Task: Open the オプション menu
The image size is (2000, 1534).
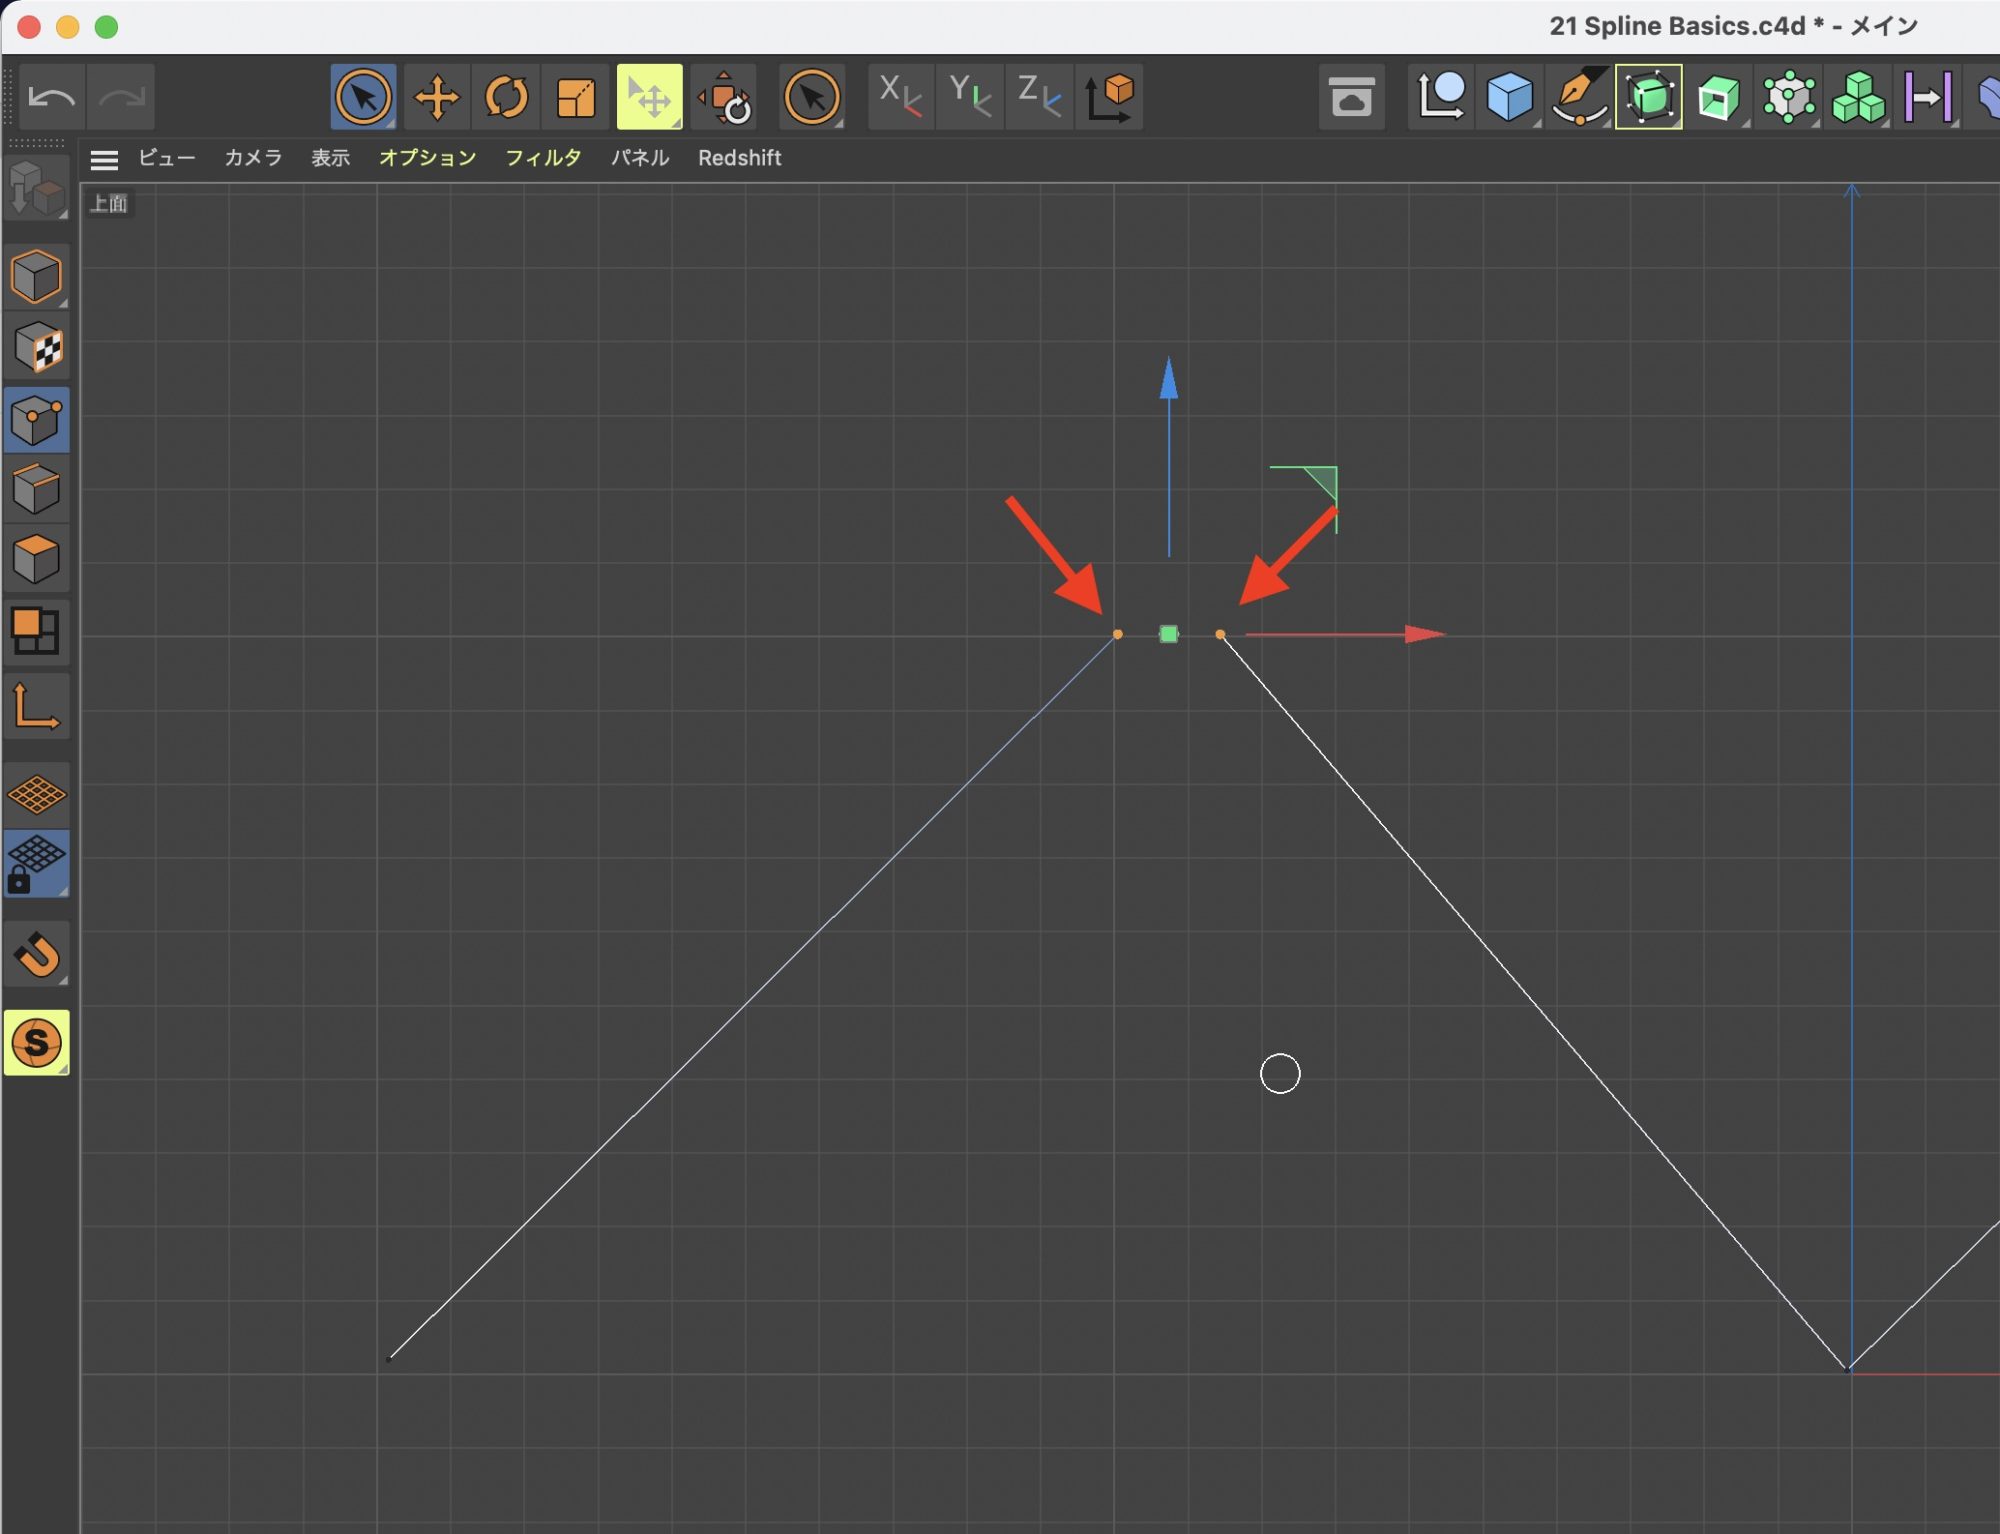Action: (427, 158)
